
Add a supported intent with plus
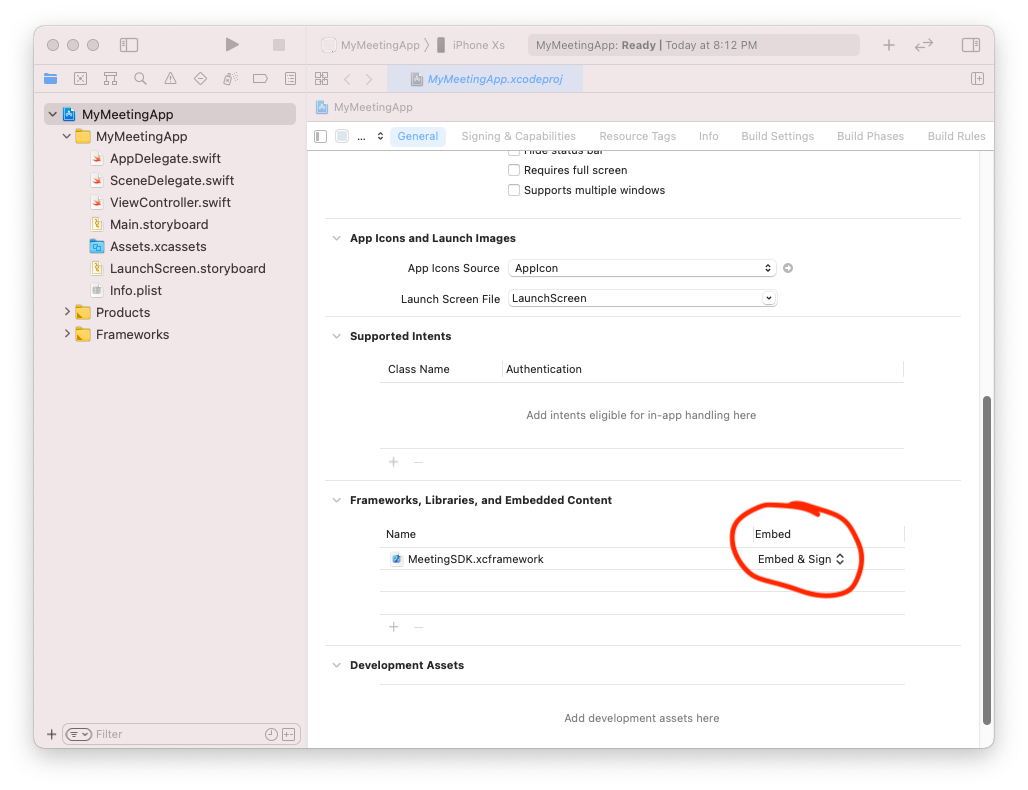(x=393, y=462)
